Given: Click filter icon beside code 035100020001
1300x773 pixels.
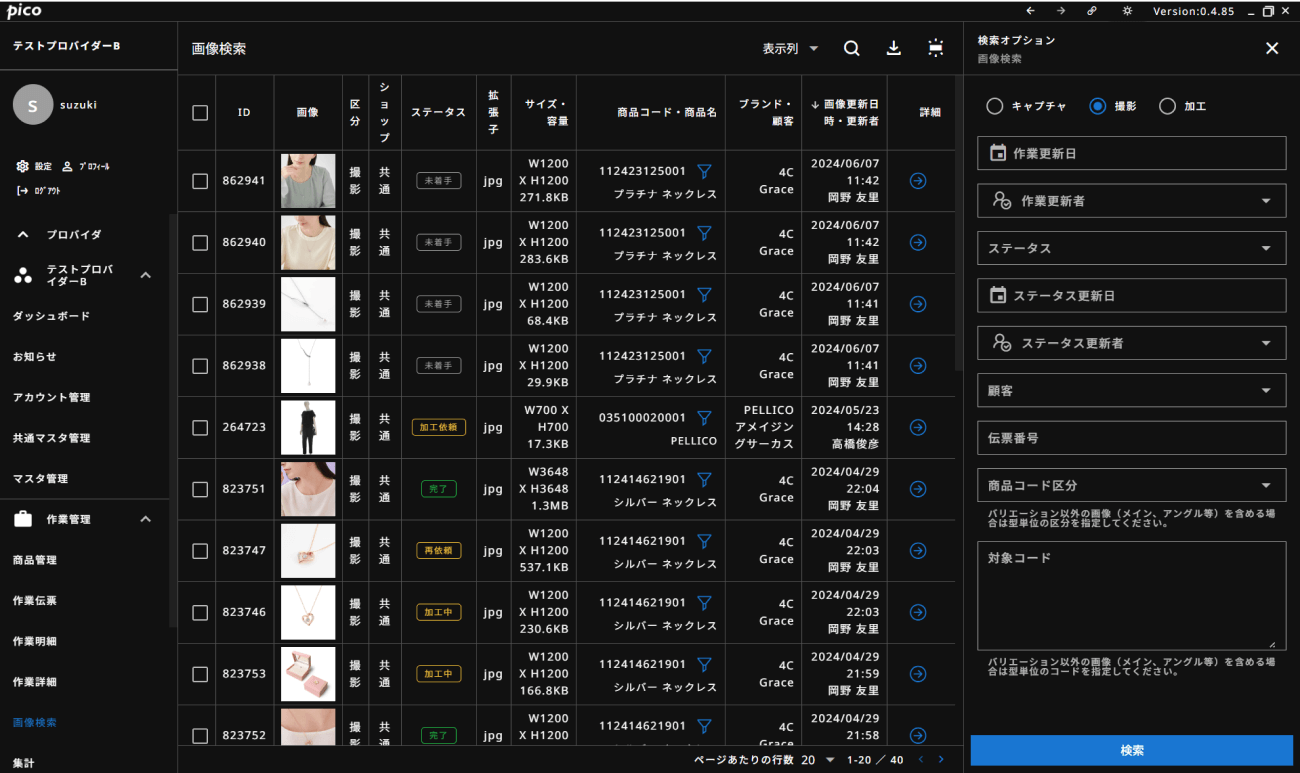Looking at the screenshot, I should (x=704, y=418).
